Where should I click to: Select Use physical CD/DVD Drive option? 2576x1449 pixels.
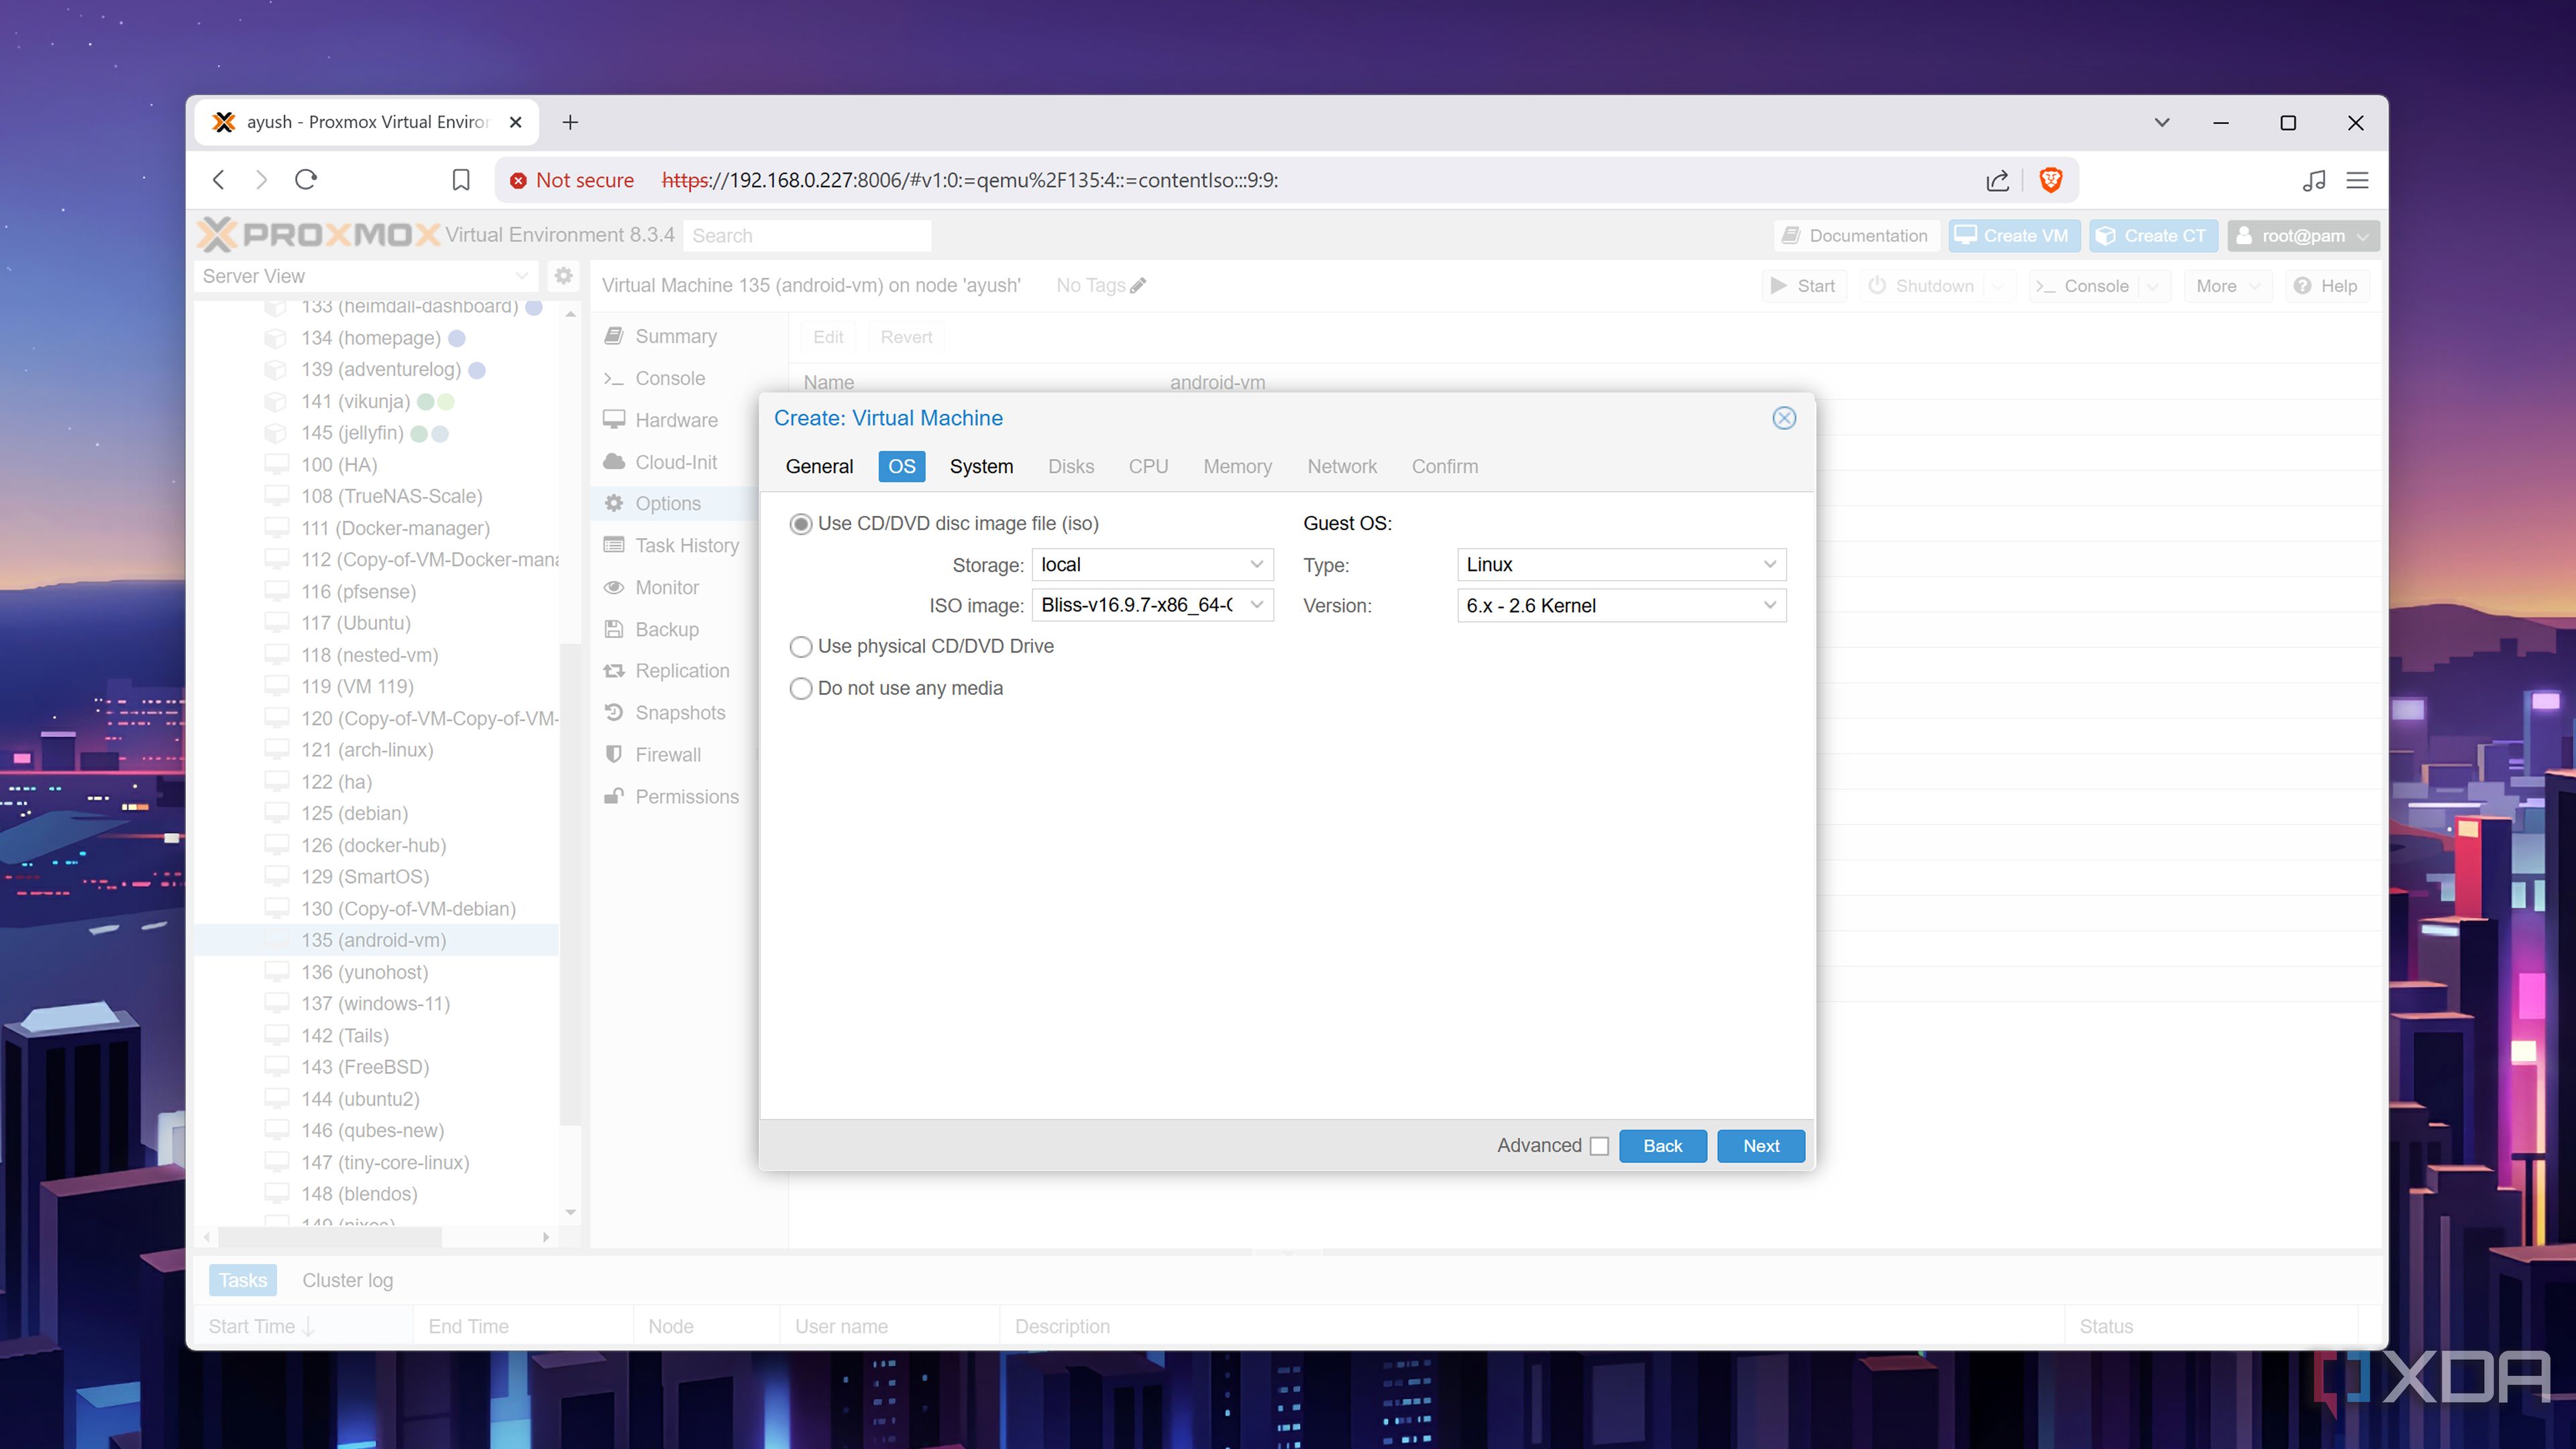pyautogui.click(x=801, y=647)
